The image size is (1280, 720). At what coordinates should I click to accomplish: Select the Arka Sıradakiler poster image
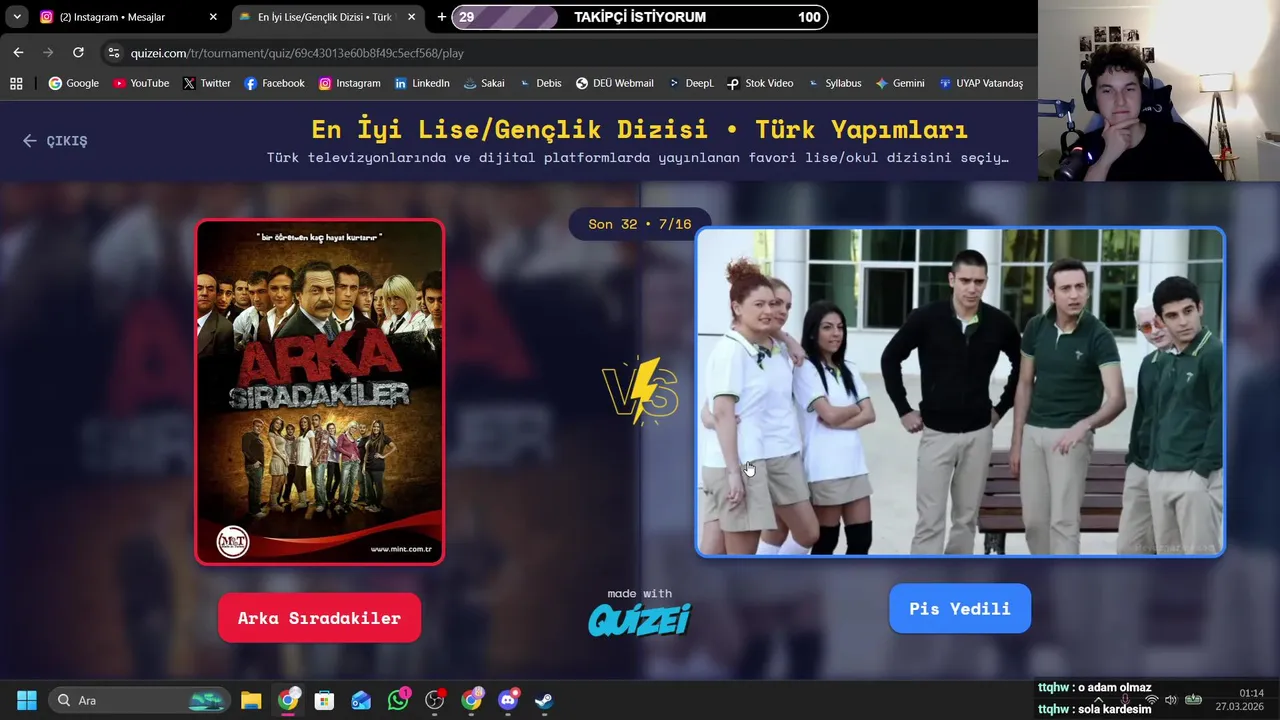(320, 392)
